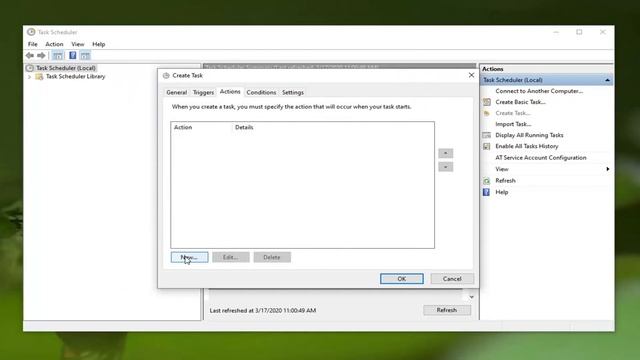Click the blue Help toolbar icon
This screenshot has height=360, width=640.
73,55
